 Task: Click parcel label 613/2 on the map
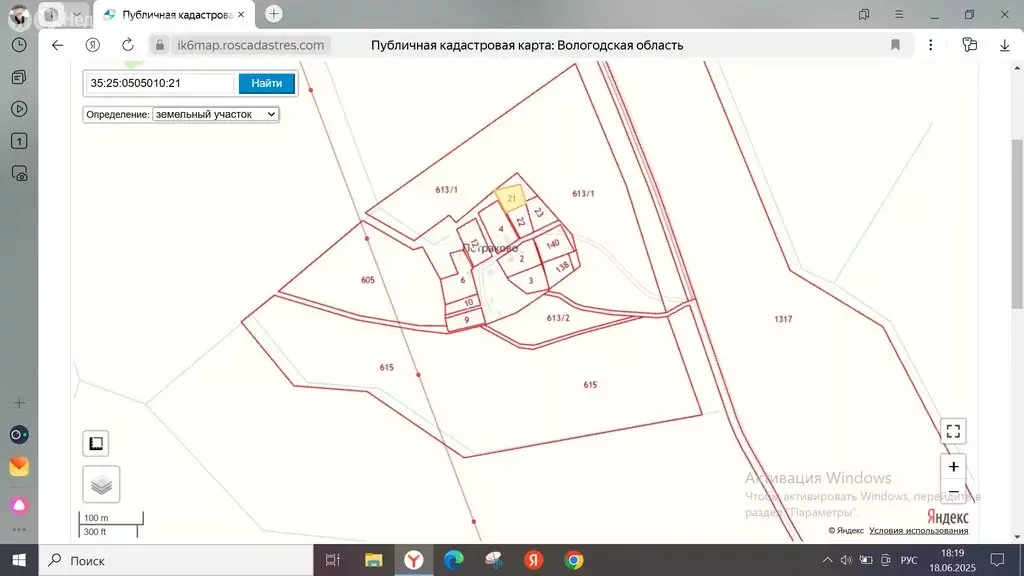tap(558, 318)
